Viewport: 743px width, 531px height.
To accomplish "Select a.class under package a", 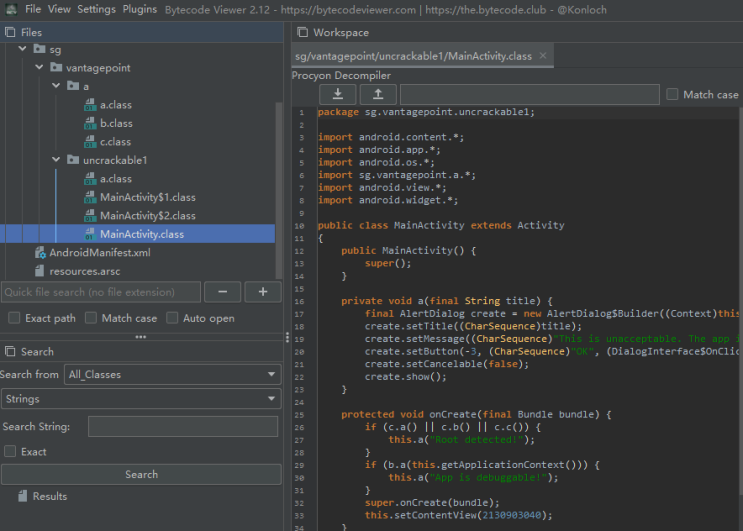I will (116, 105).
